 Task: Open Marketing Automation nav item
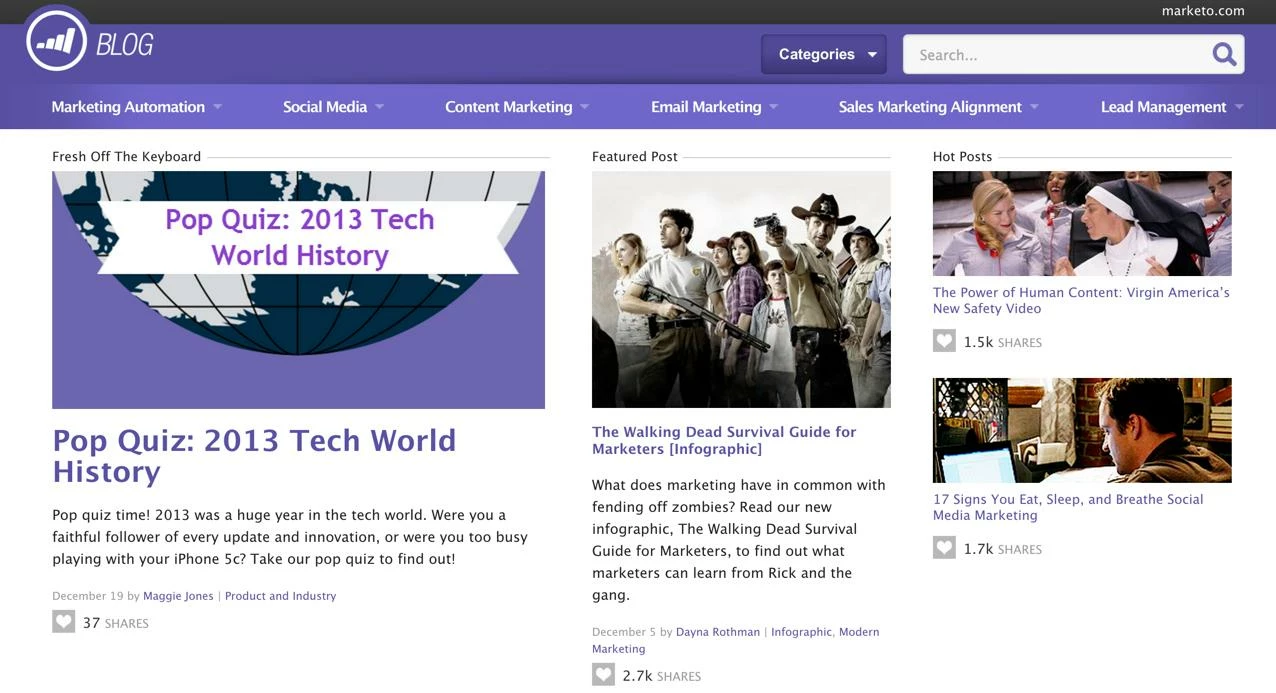tap(128, 107)
